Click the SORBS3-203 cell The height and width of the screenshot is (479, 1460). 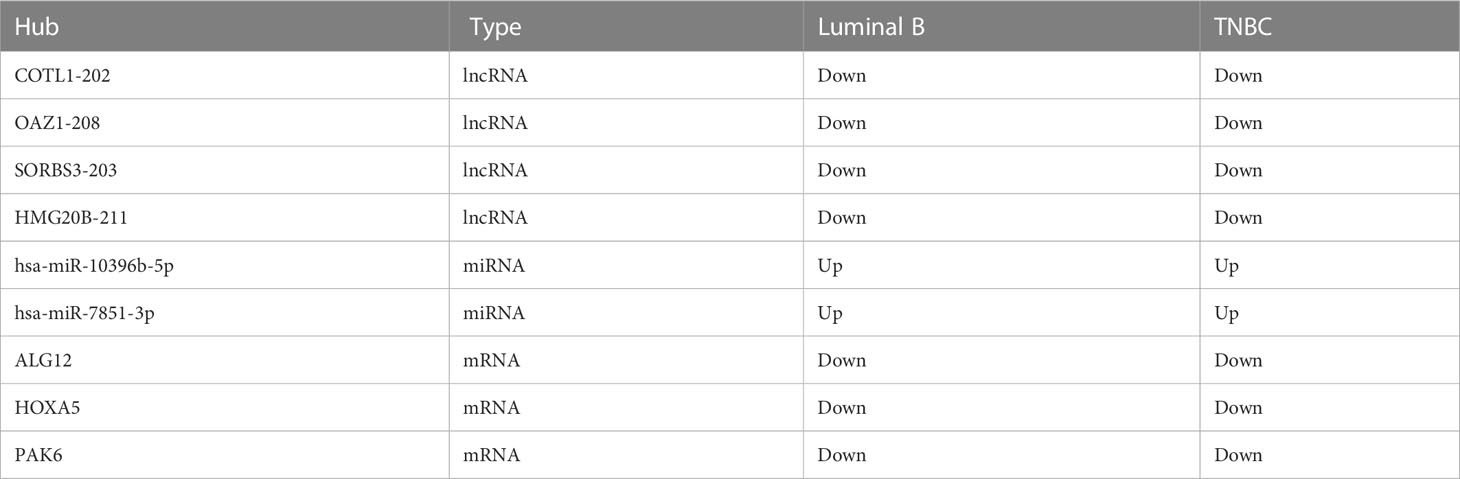tap(66, 171)
